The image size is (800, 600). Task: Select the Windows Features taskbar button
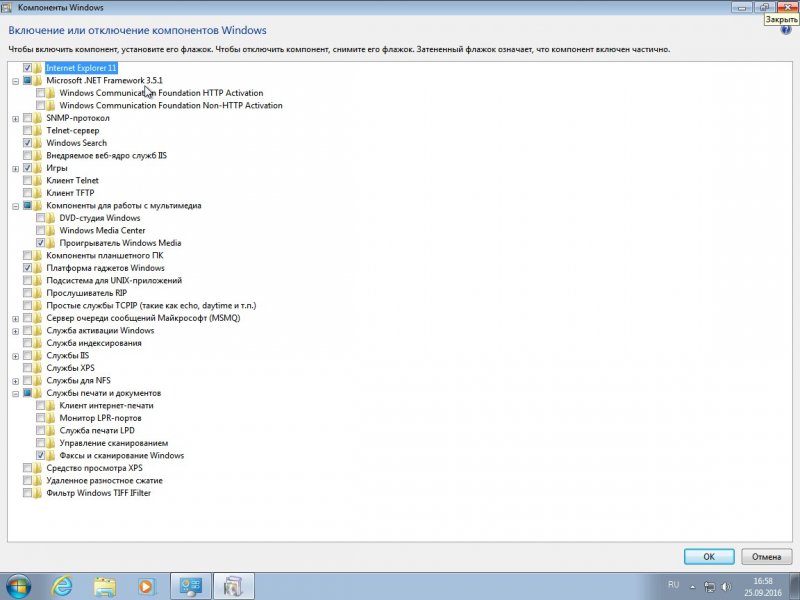click(x=233, y=586)
